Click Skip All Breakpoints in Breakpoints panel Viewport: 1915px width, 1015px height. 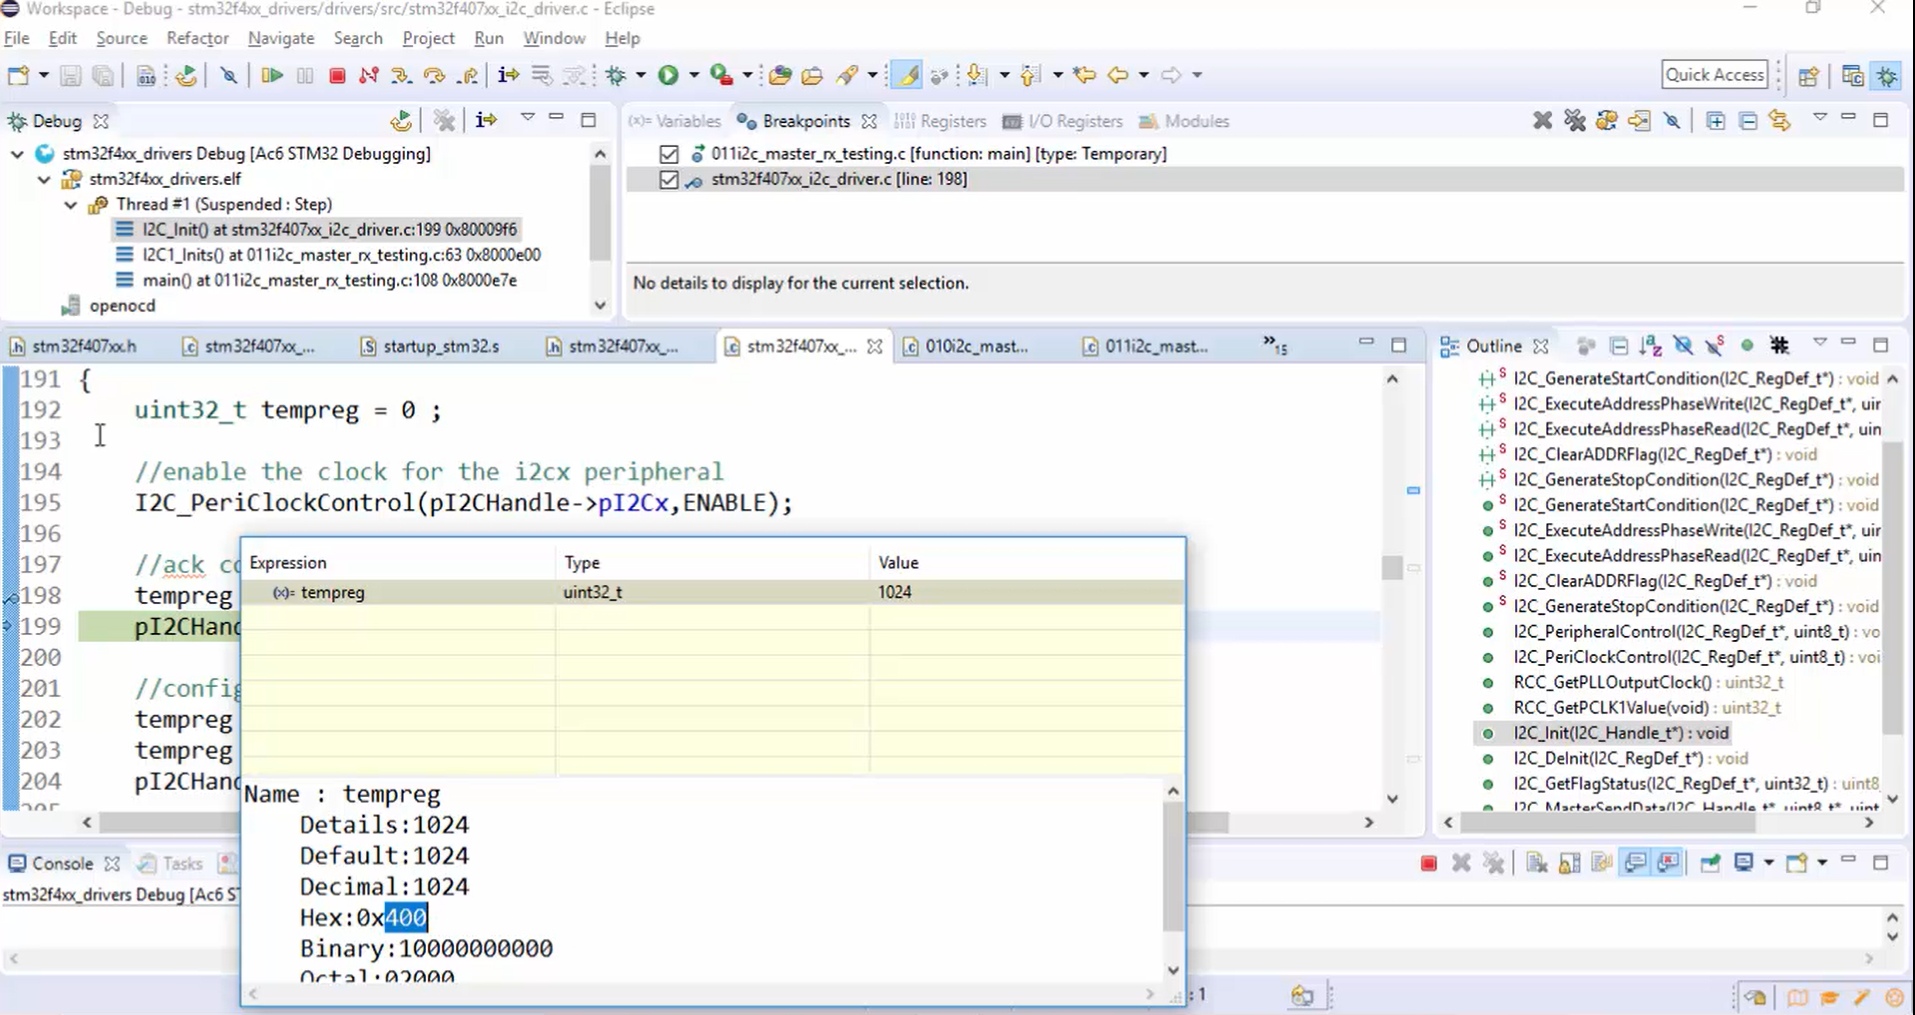point(1672,121)
